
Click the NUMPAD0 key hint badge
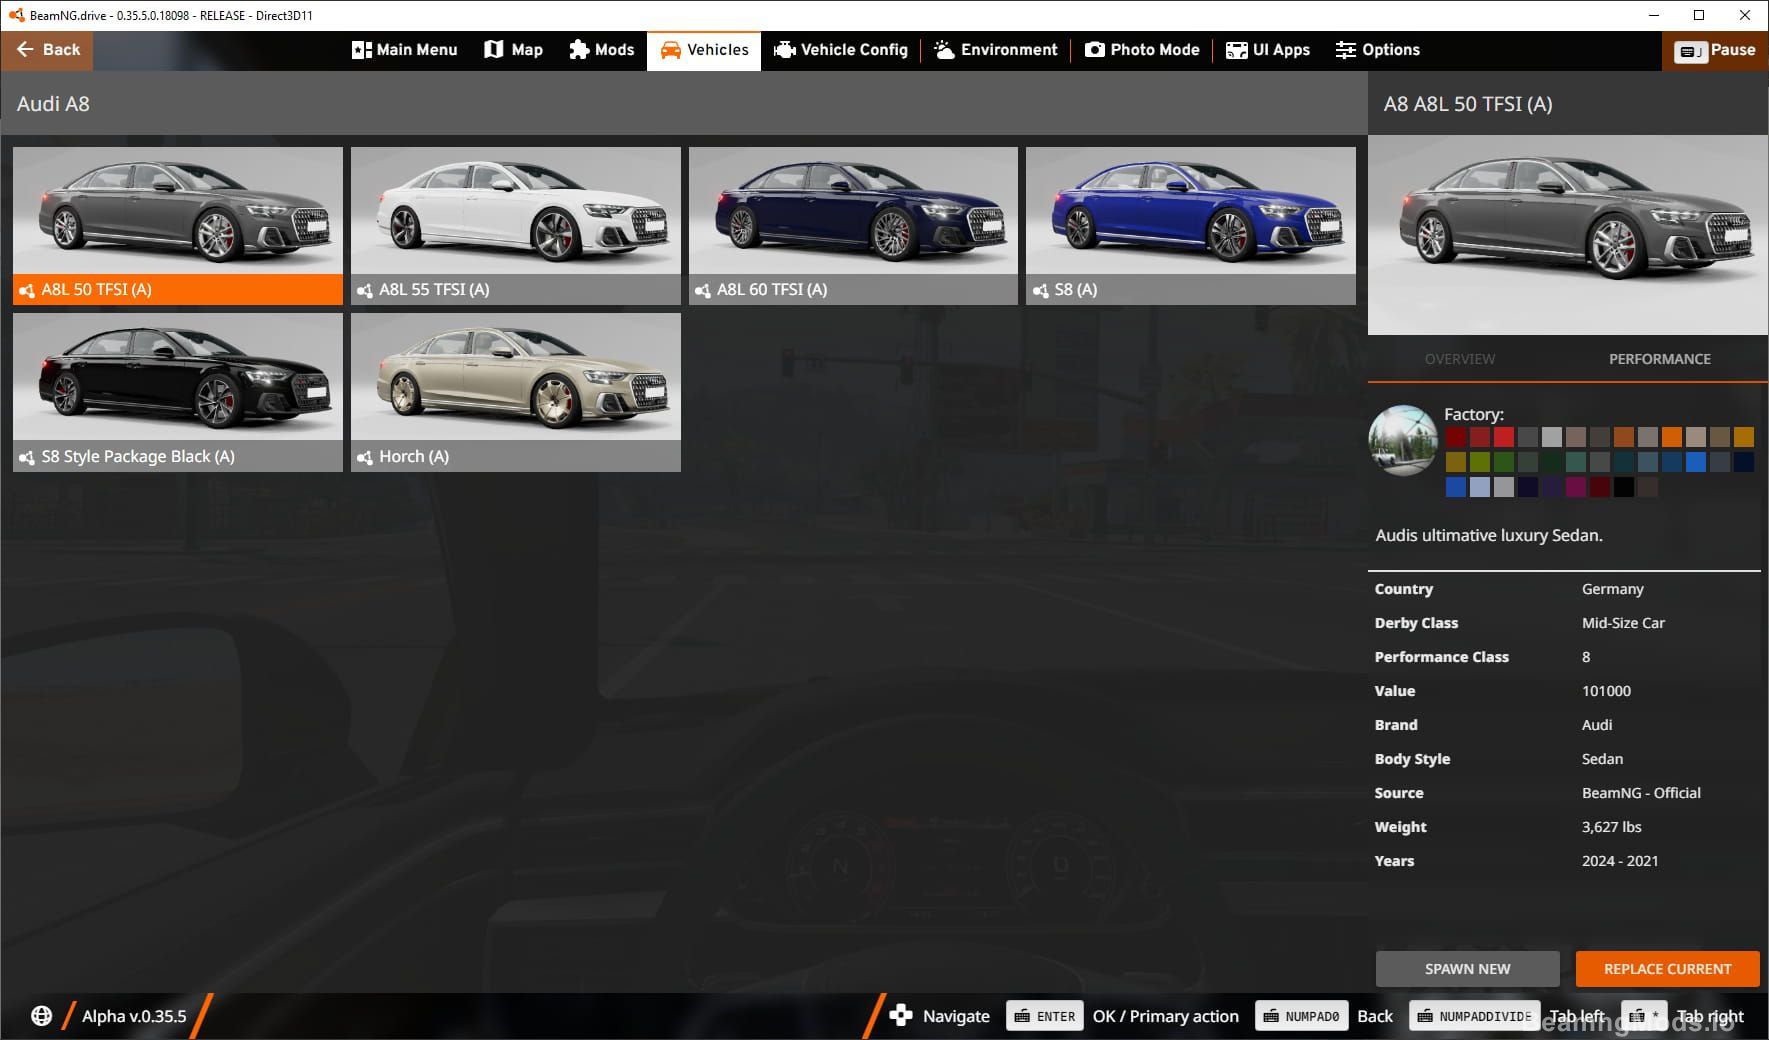1301,1016
